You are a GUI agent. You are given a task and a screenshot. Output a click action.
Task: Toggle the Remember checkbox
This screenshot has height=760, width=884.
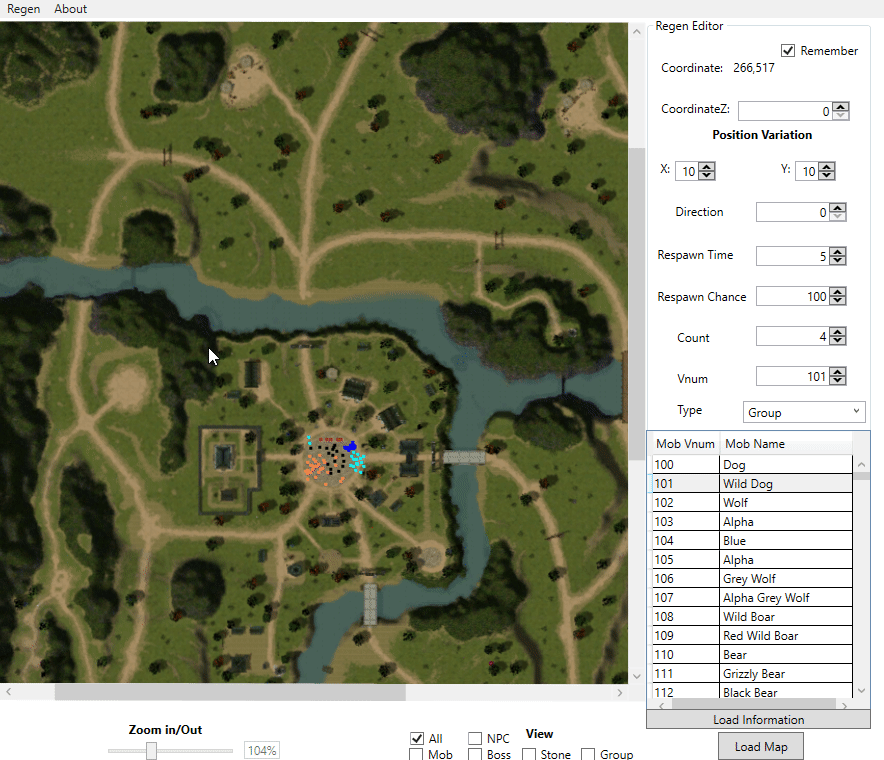click(788, 51)
